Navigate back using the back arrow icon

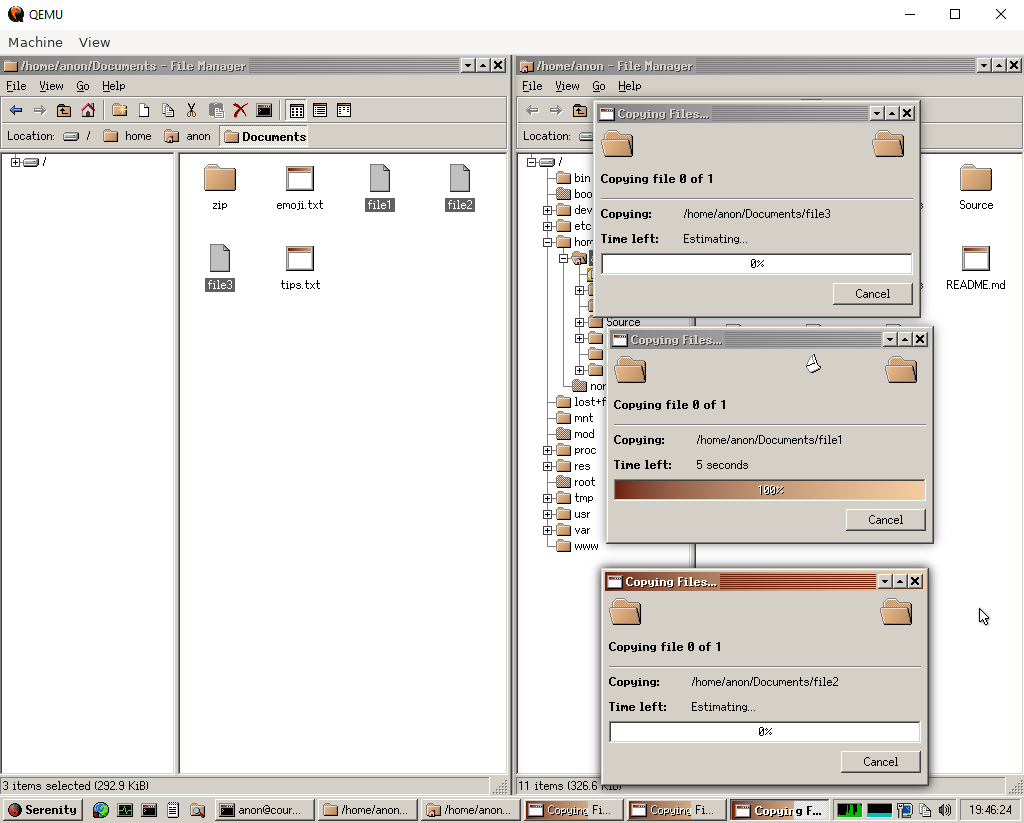(17, 110)
